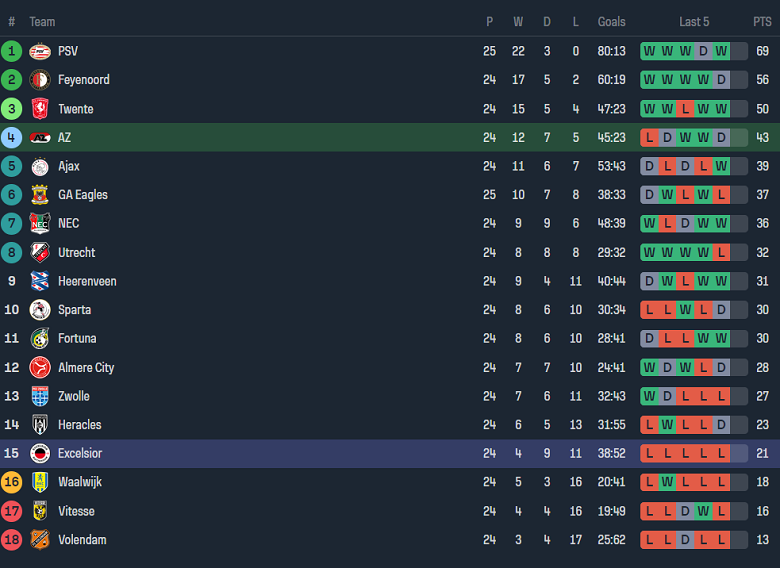Click the Feyenoord club crest
Image resolution: width=780 pixels, height=568 pixels.
pyautogui.click(x=40, y=80)
